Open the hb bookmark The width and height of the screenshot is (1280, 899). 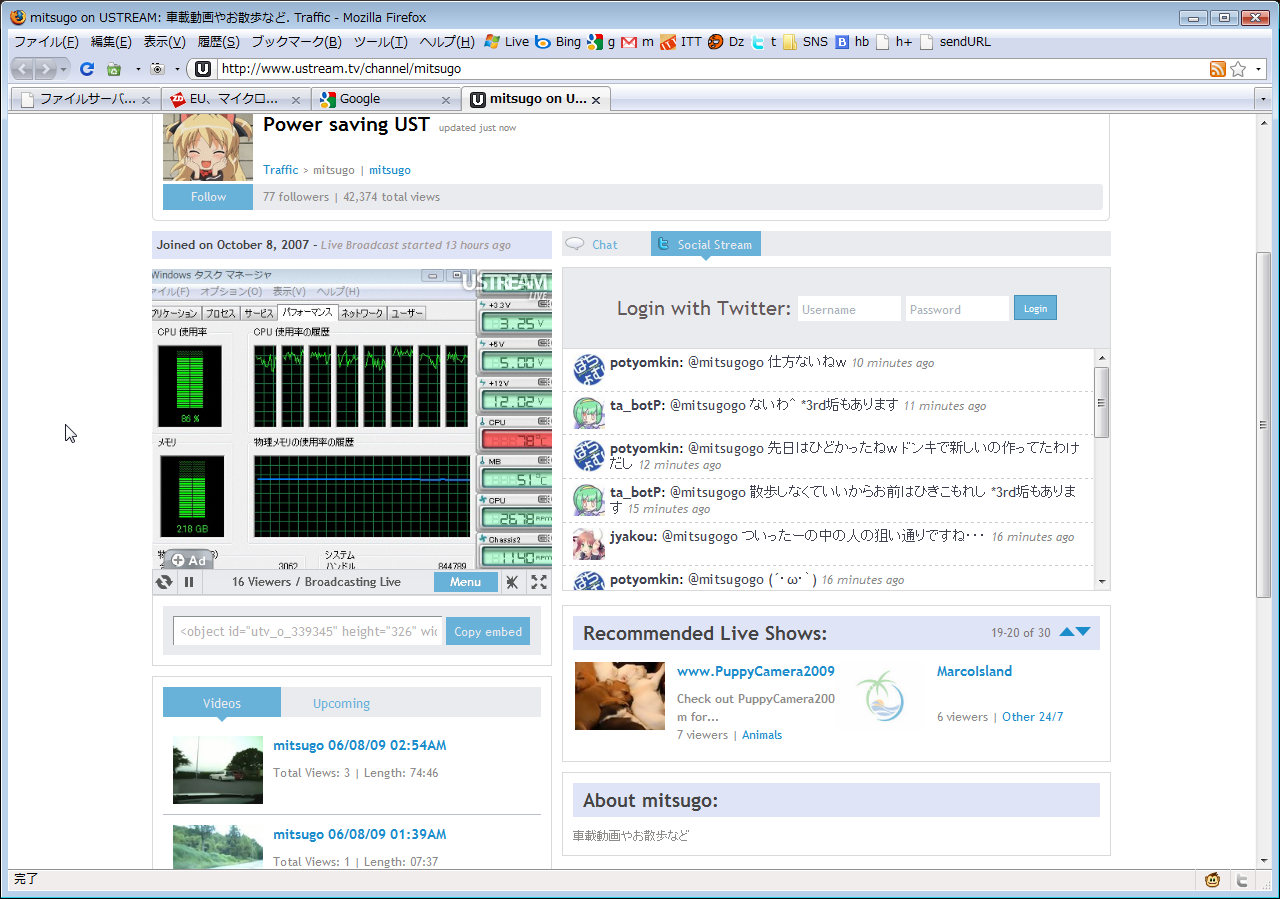tap(852, 42)
